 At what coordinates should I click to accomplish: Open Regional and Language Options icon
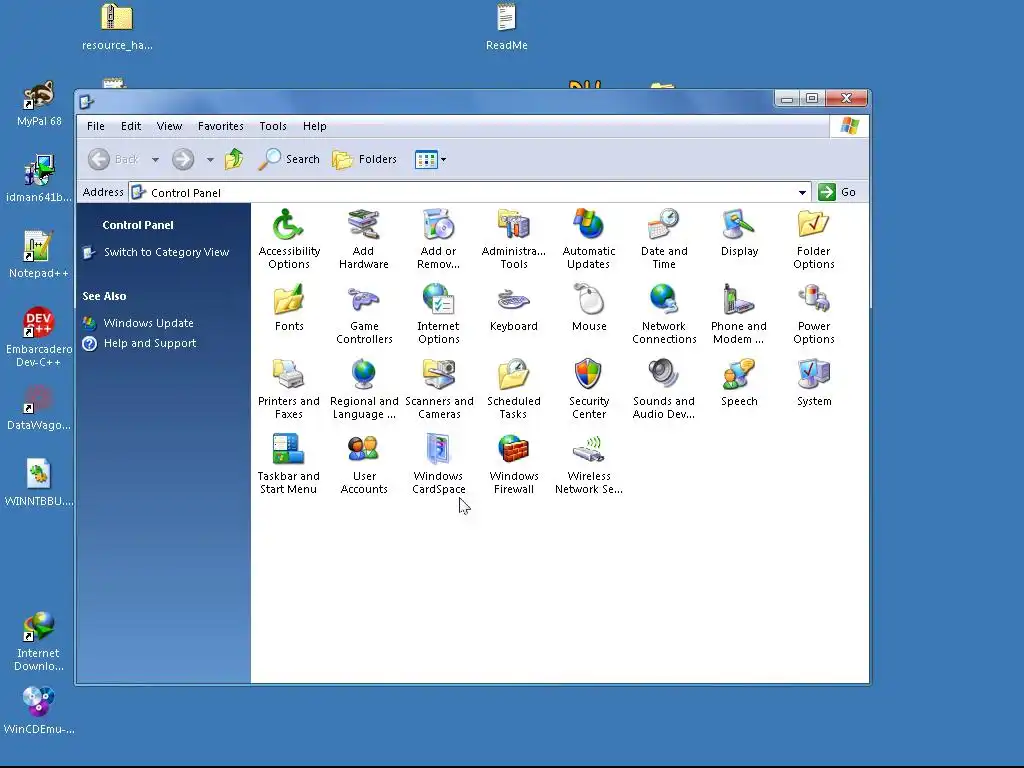click(x=364, y=389)
